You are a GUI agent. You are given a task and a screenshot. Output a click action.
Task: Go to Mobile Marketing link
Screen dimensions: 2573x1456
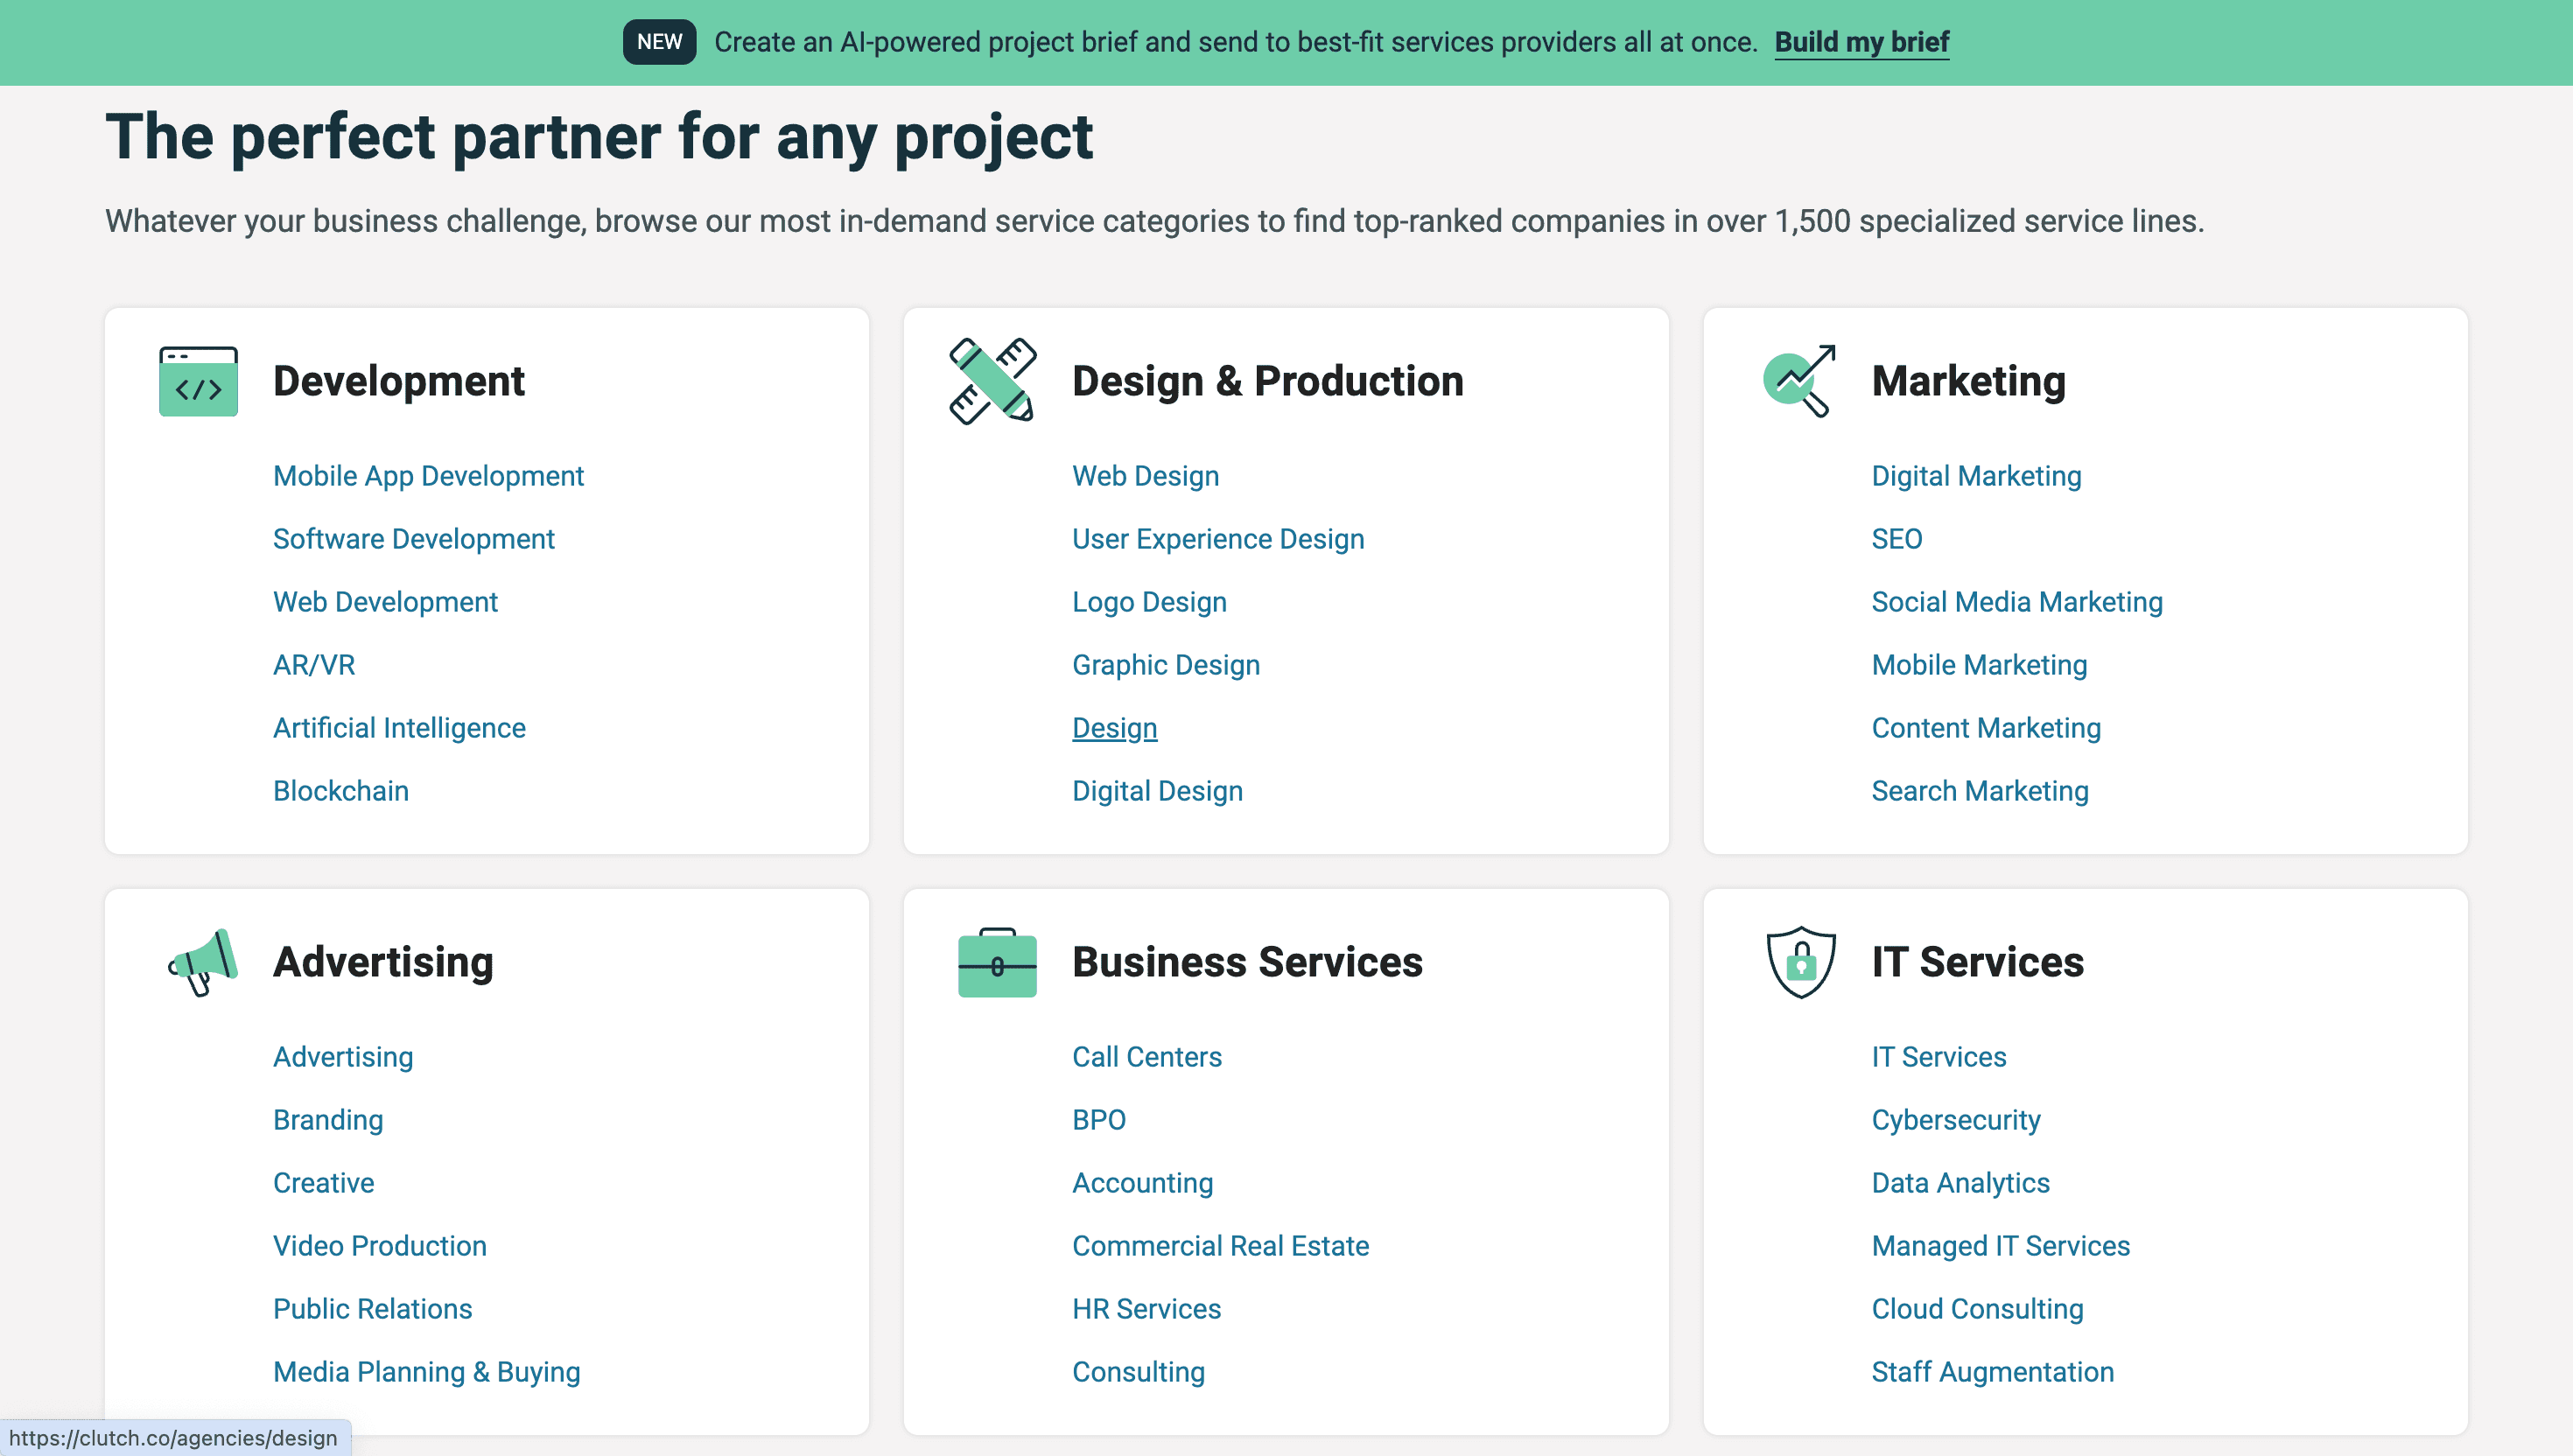pos(1979,665)
